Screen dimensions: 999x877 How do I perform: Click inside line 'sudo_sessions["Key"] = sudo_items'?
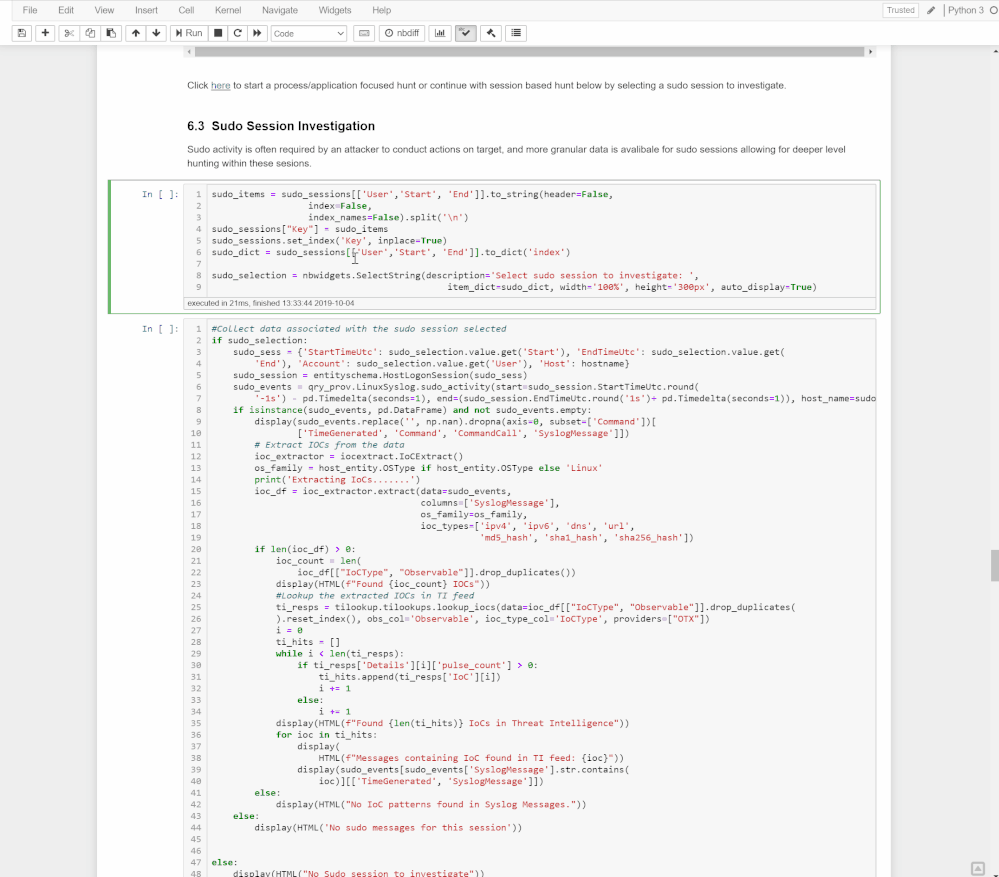(299, 229)
